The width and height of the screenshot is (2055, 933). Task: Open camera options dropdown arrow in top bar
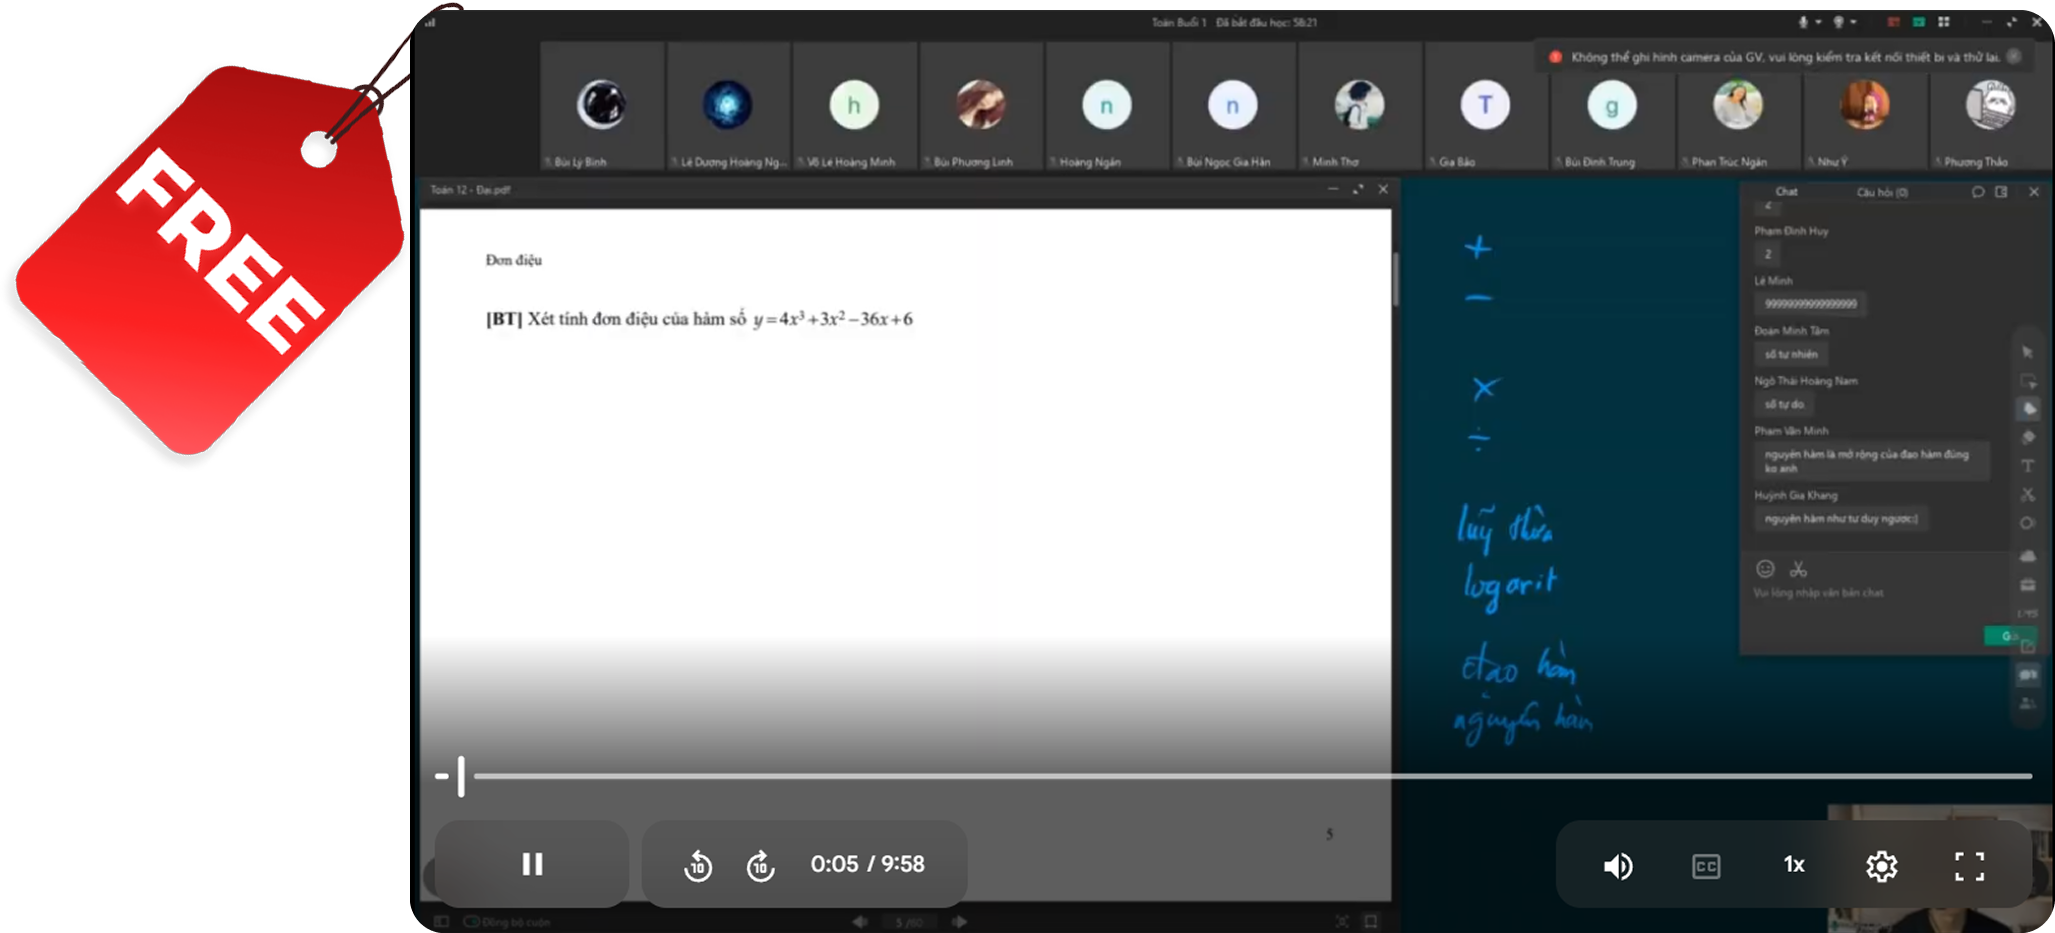(x=1853, y=22)
